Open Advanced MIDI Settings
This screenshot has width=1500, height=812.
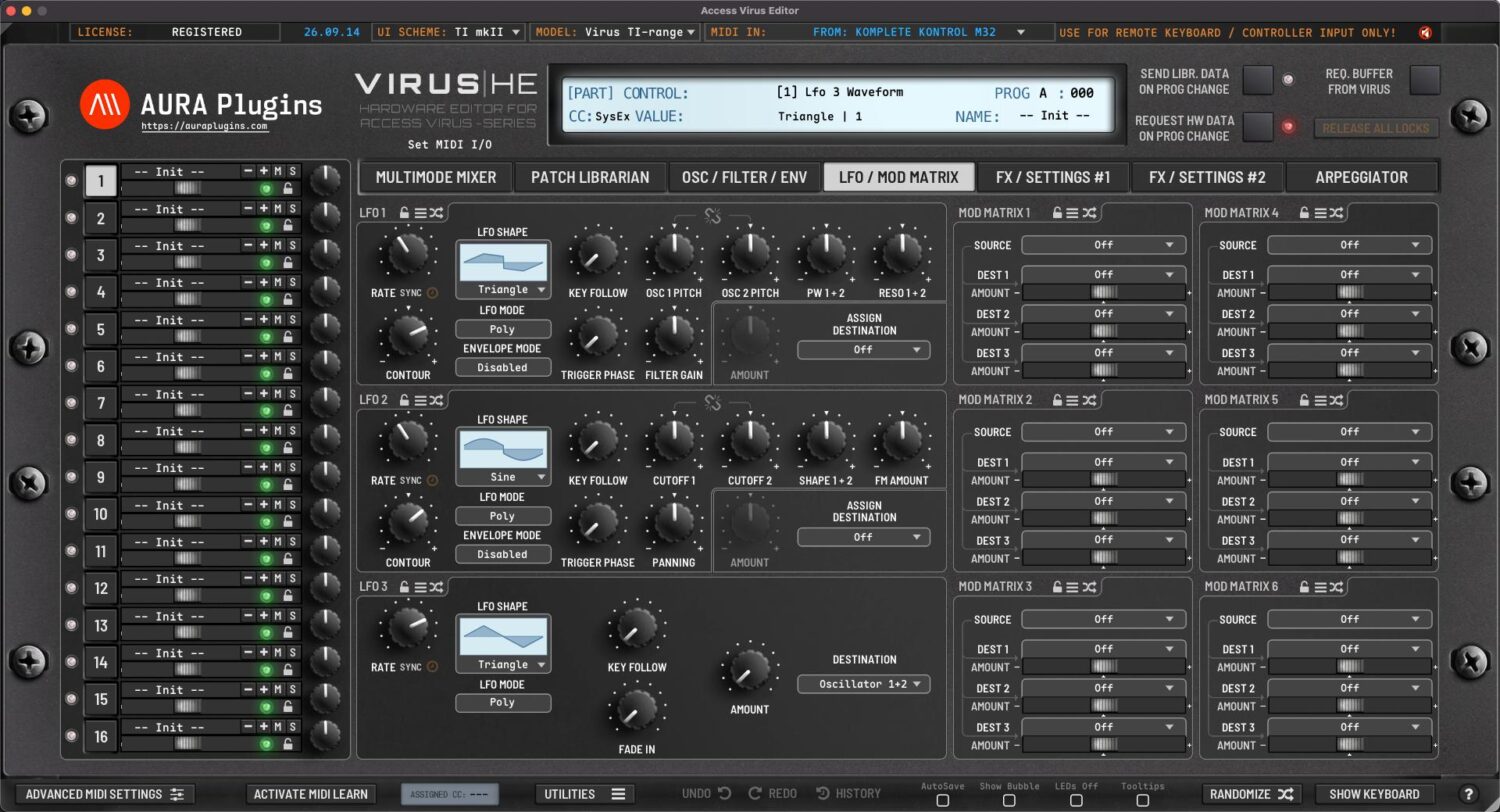coord(105,794)
